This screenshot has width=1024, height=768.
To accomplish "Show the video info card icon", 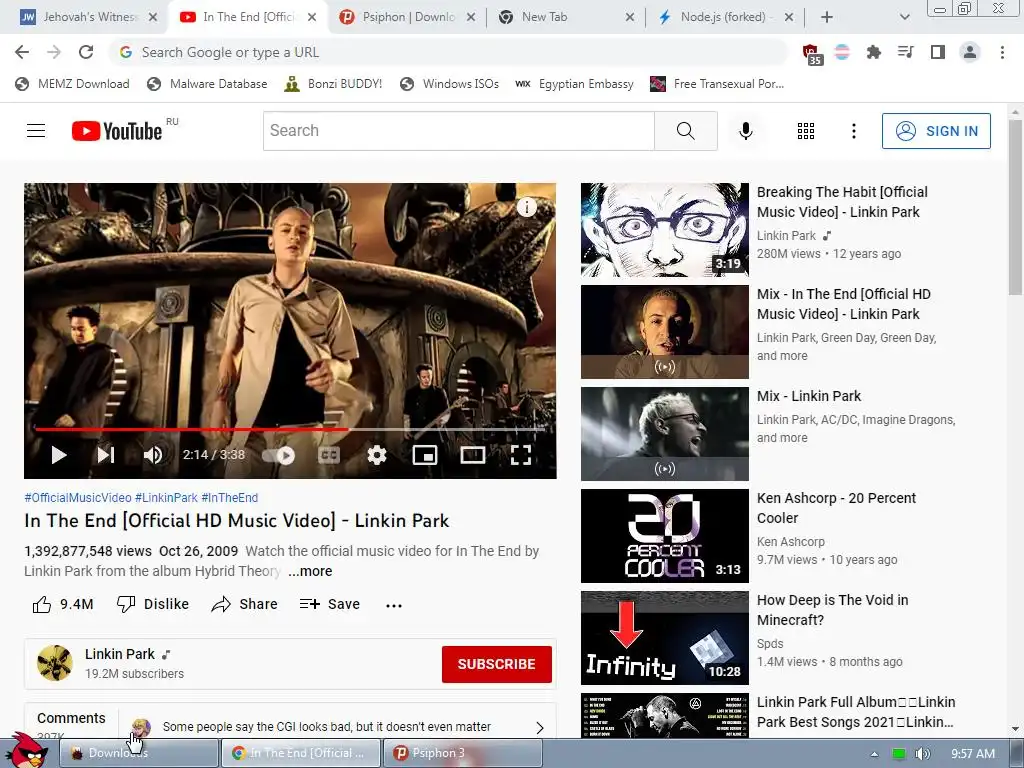I will click(526, 207).
